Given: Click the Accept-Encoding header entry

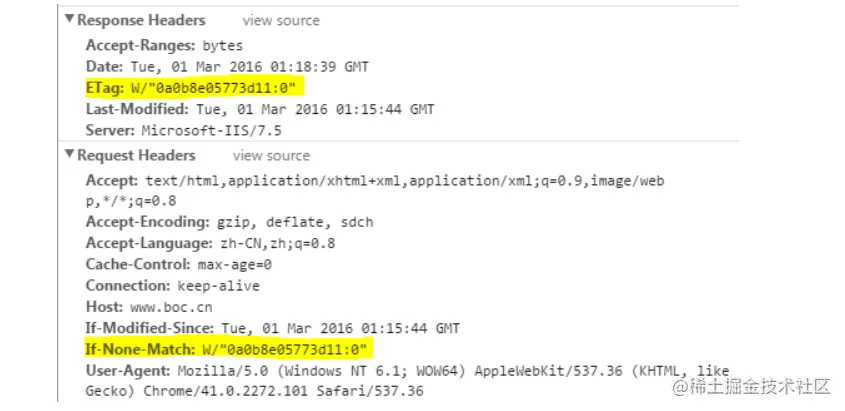Looking at the screenshot, I should coord(229,222).
